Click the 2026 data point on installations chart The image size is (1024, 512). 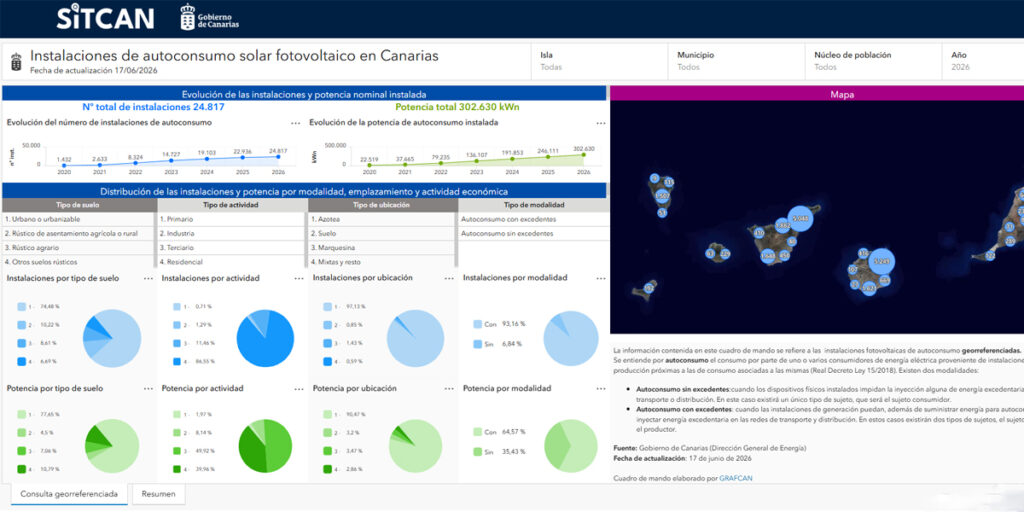click(x=278, y=157)
